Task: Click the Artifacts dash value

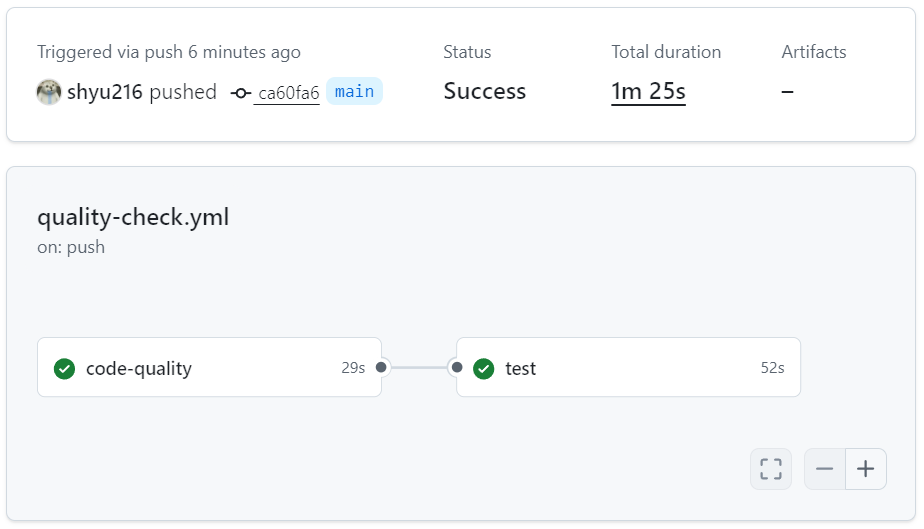Action: (788, 92)
